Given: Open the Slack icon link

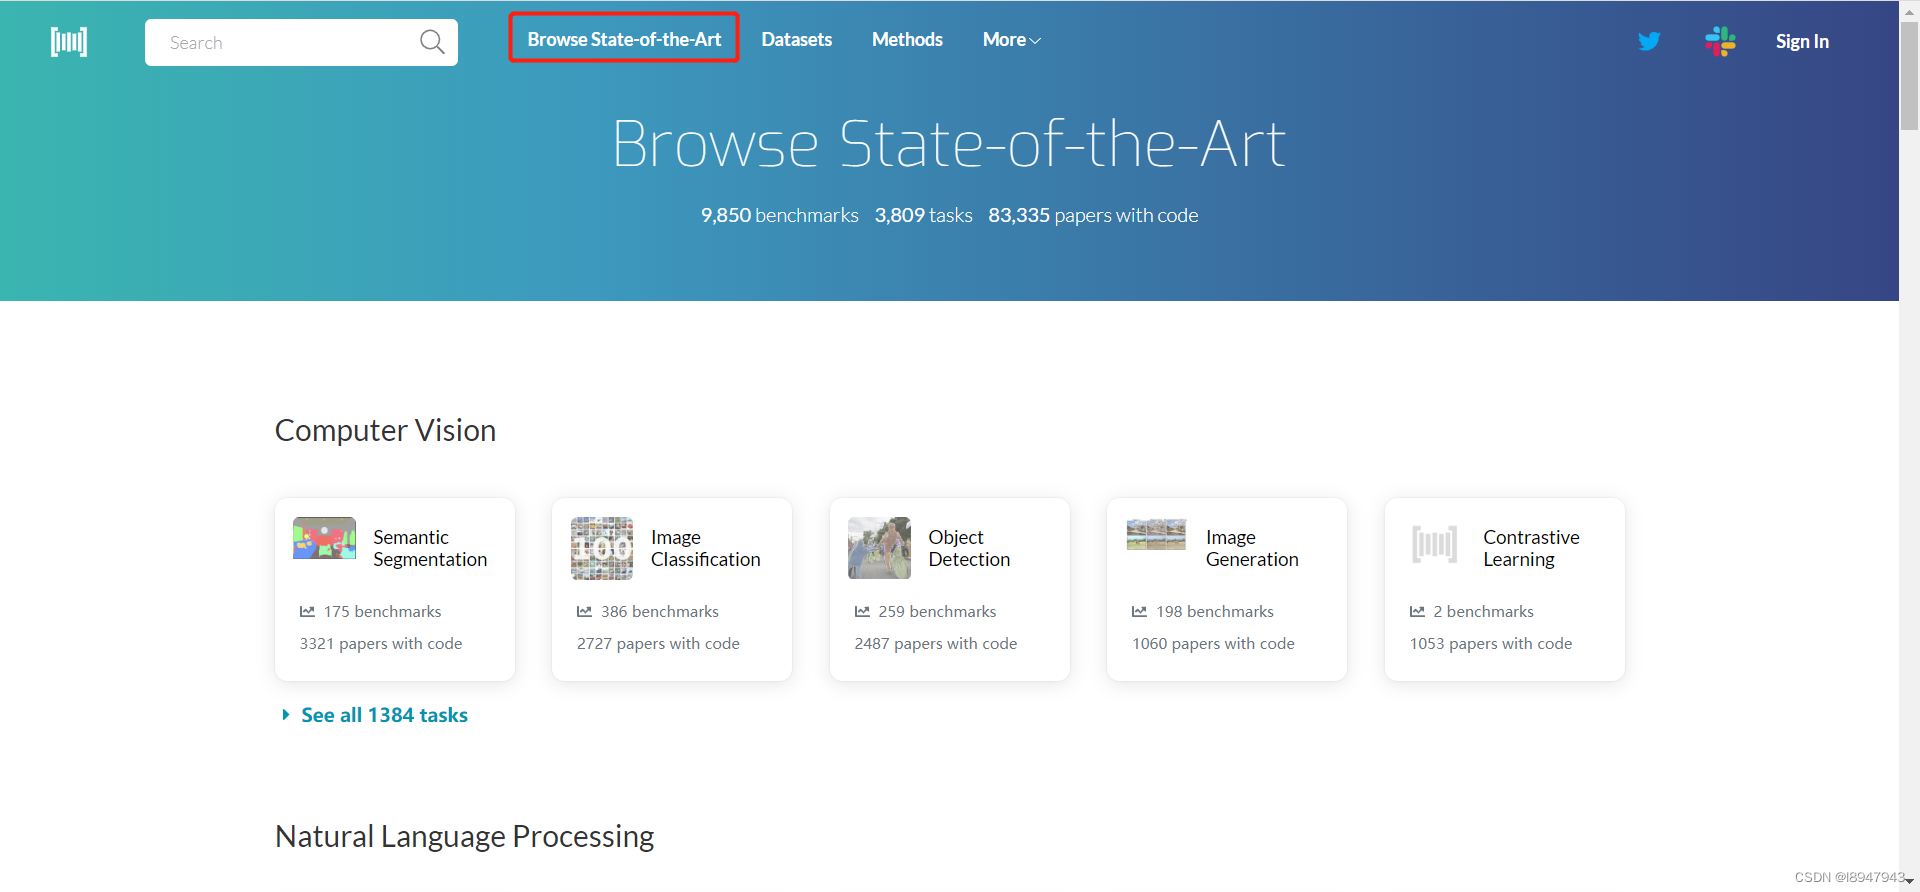Looking at the screenshot, I should (x=1720, y=41).
